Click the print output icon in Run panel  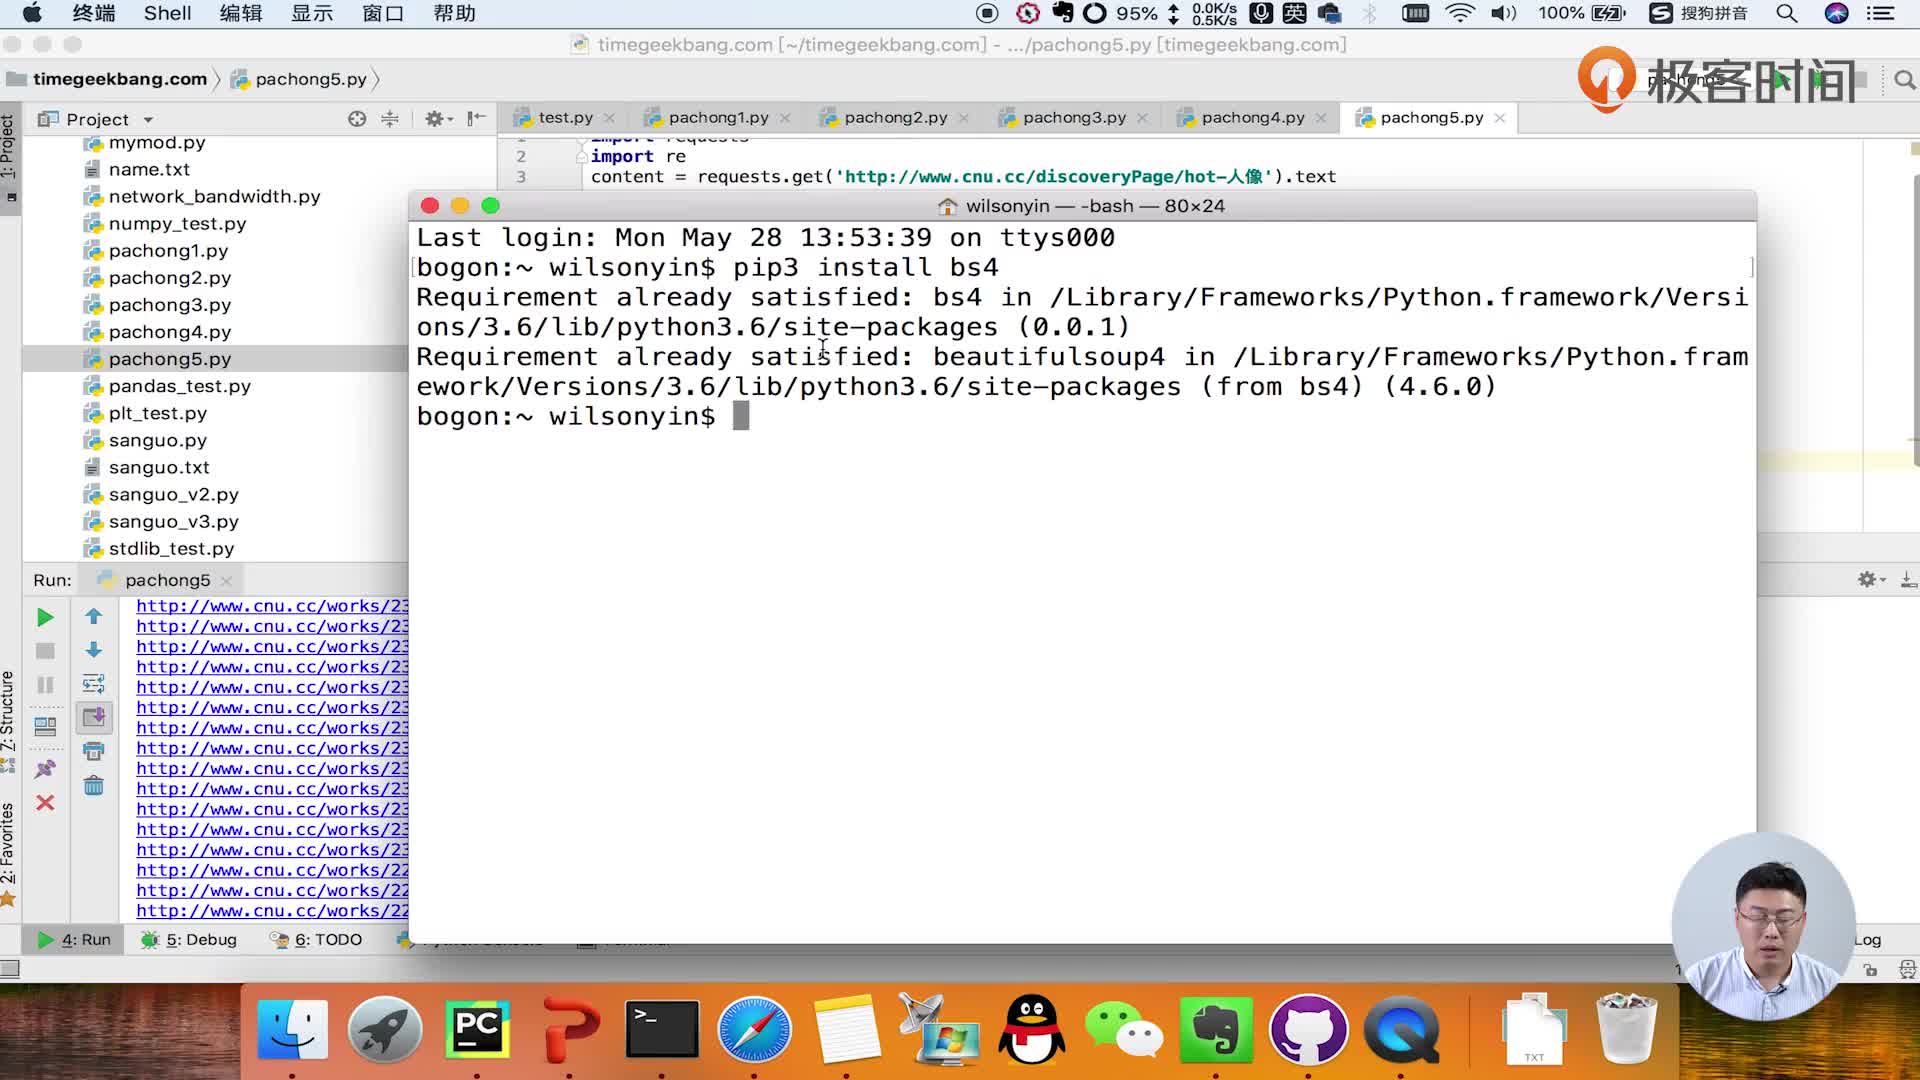94,752
